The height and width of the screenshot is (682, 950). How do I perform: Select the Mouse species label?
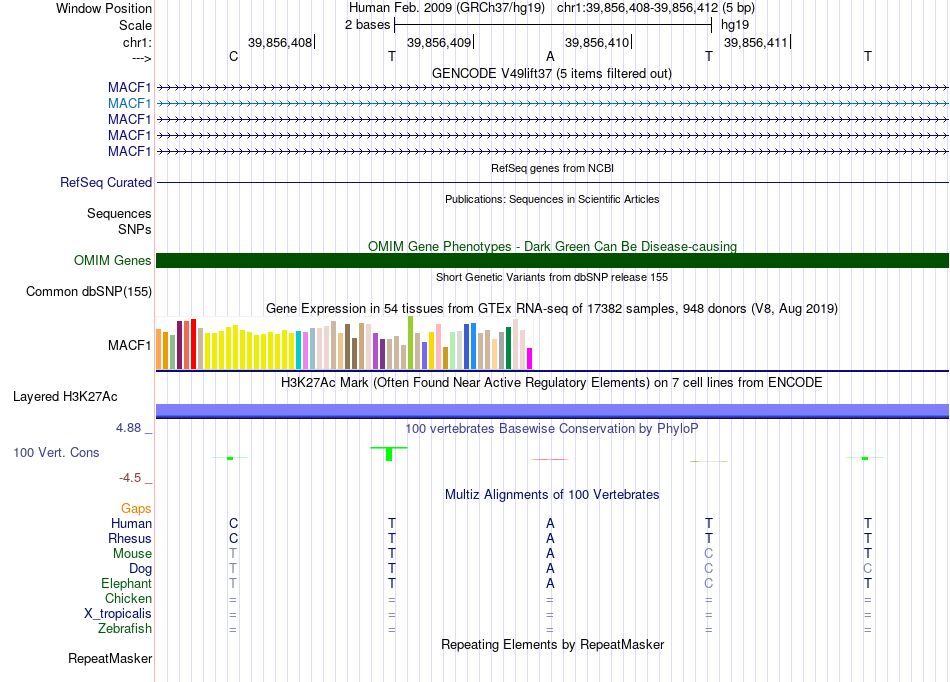pos(132,554)
